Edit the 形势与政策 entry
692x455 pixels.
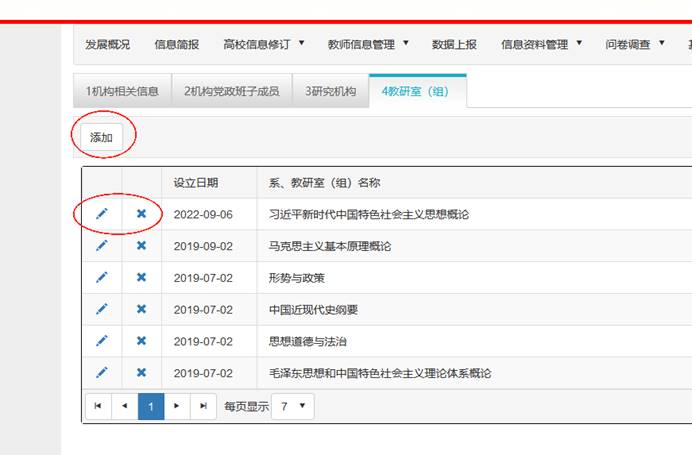tap(101, 278)
